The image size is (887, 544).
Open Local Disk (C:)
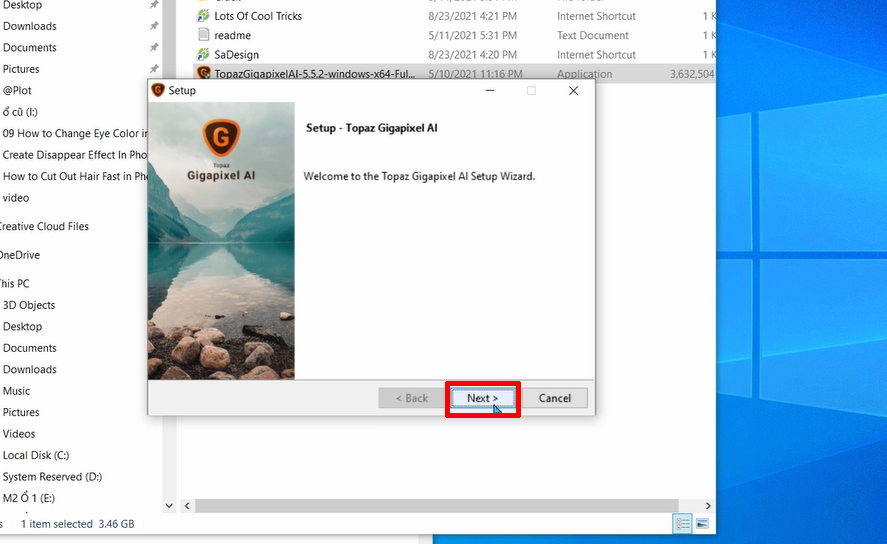point(36,456)
